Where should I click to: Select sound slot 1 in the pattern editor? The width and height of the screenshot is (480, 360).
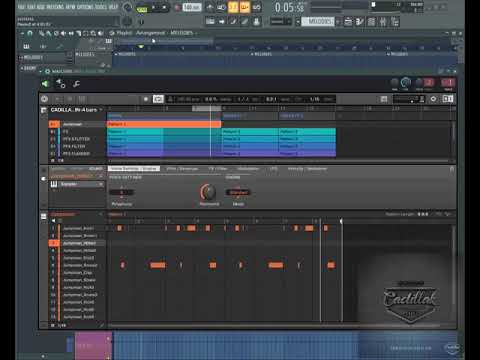pyautogui.click(x=77, y=228)
